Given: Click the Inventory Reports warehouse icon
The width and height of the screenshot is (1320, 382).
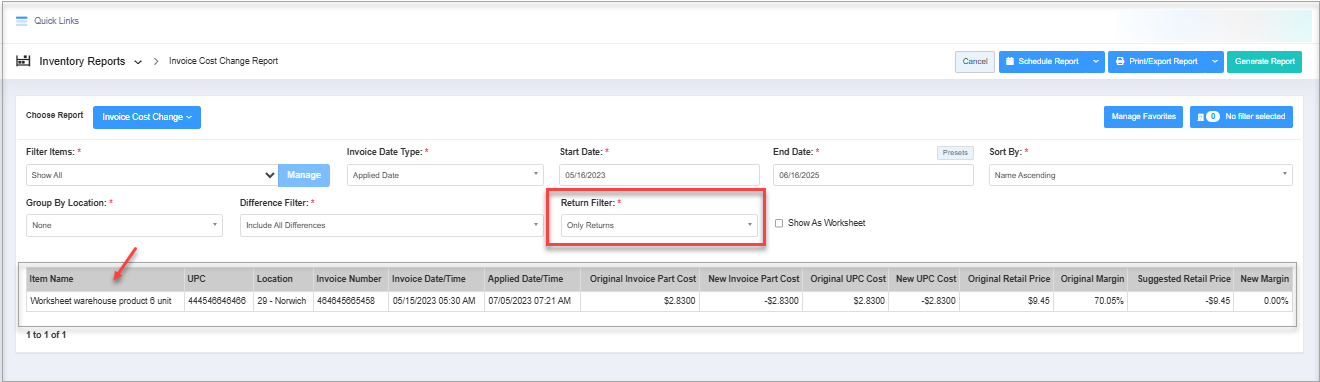Looking at the screenshot, I should [23, 61].
